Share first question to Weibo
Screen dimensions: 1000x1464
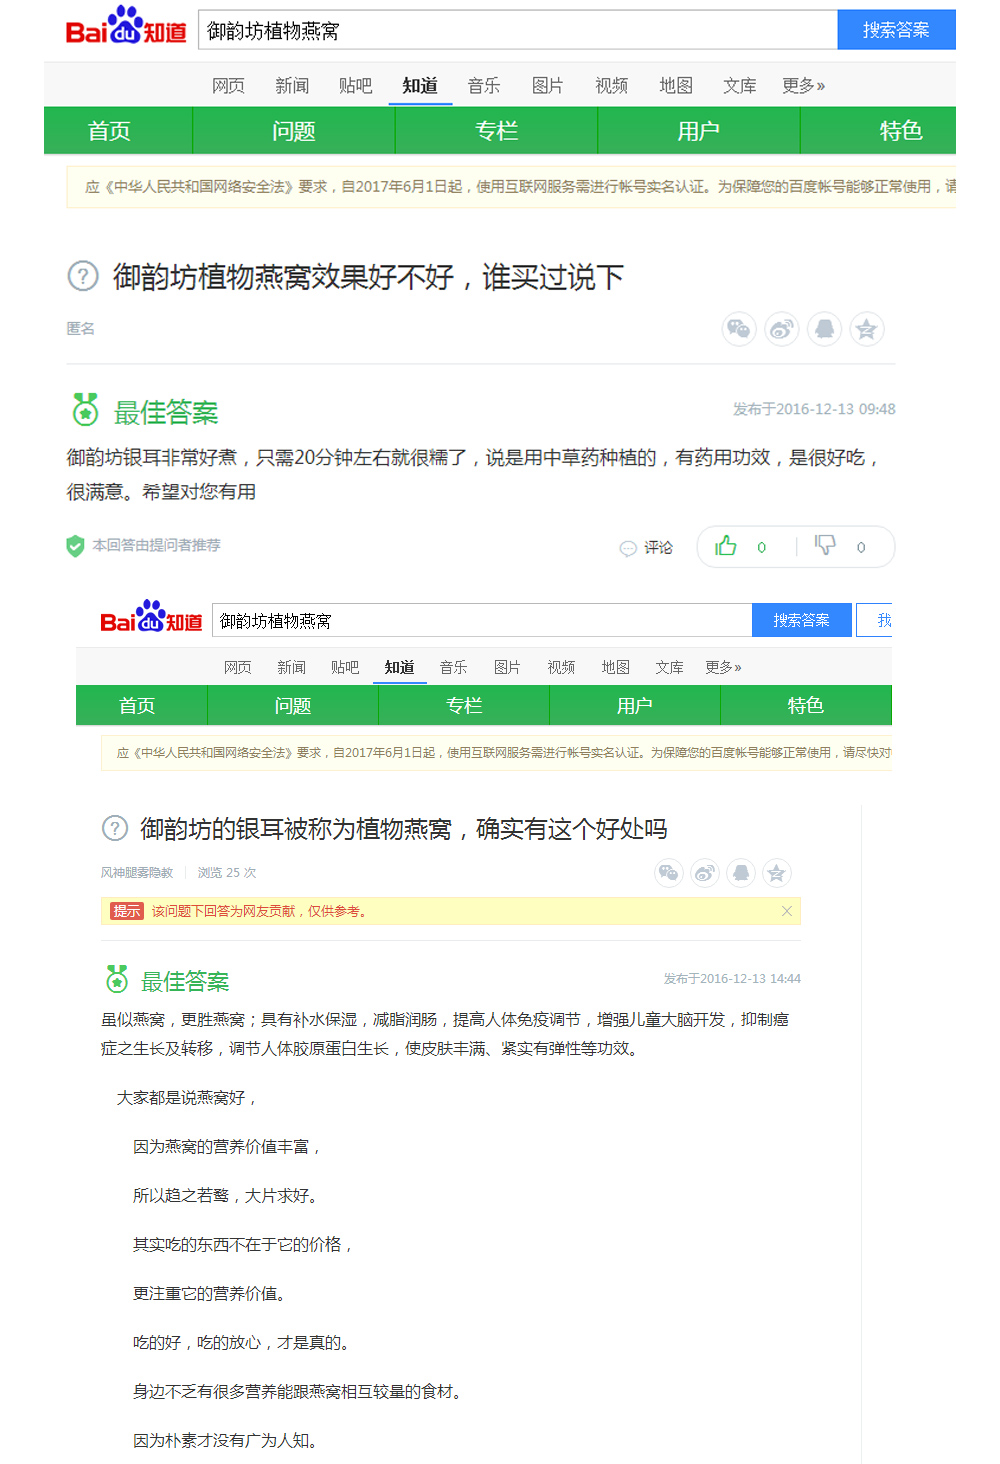(x=782, y=329)
